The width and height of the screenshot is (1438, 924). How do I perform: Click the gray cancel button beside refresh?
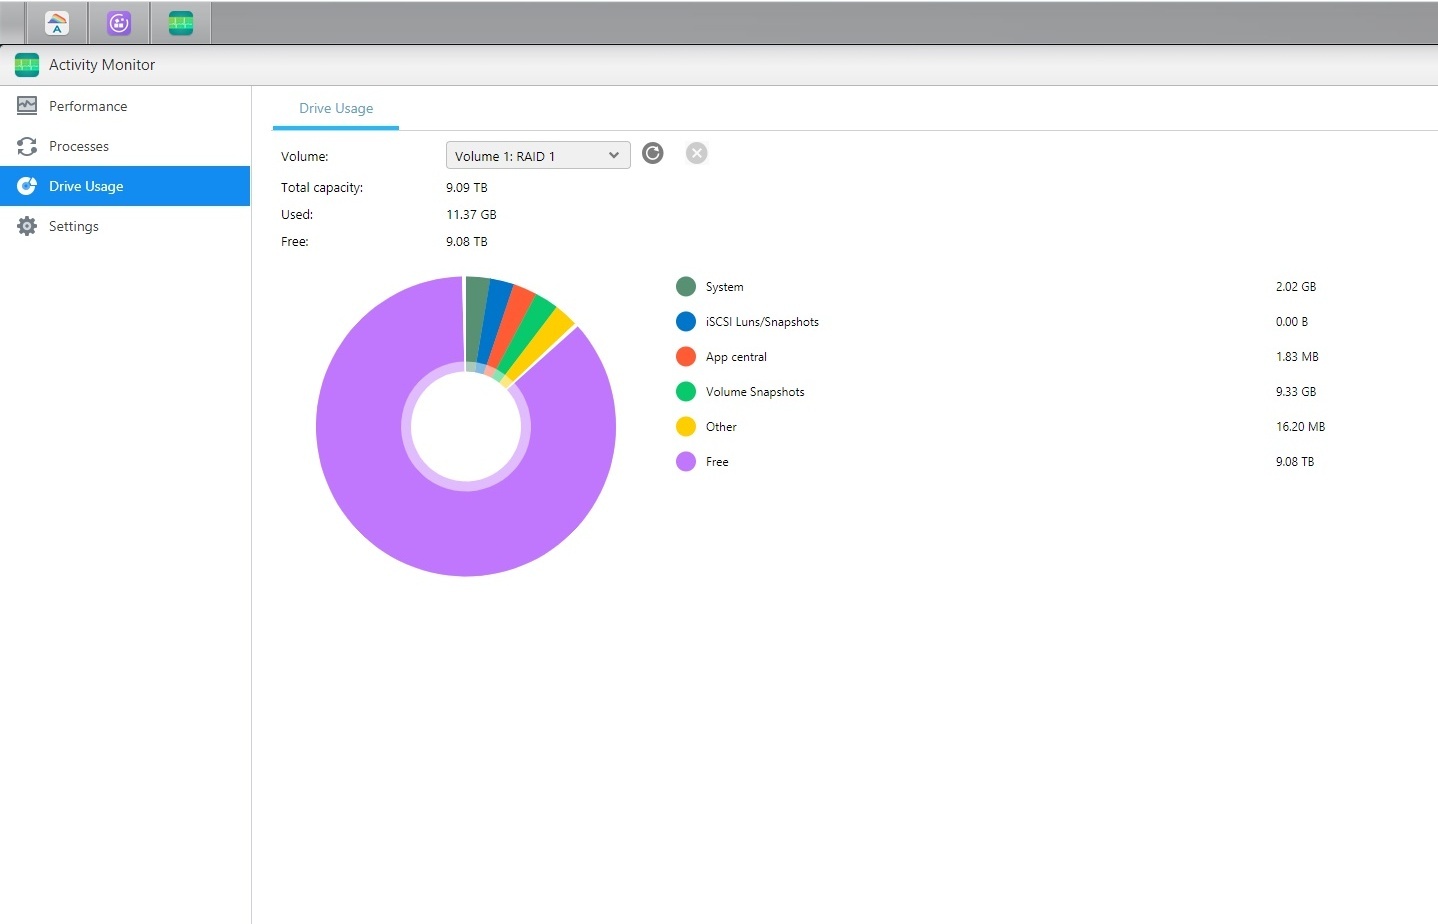696,153
